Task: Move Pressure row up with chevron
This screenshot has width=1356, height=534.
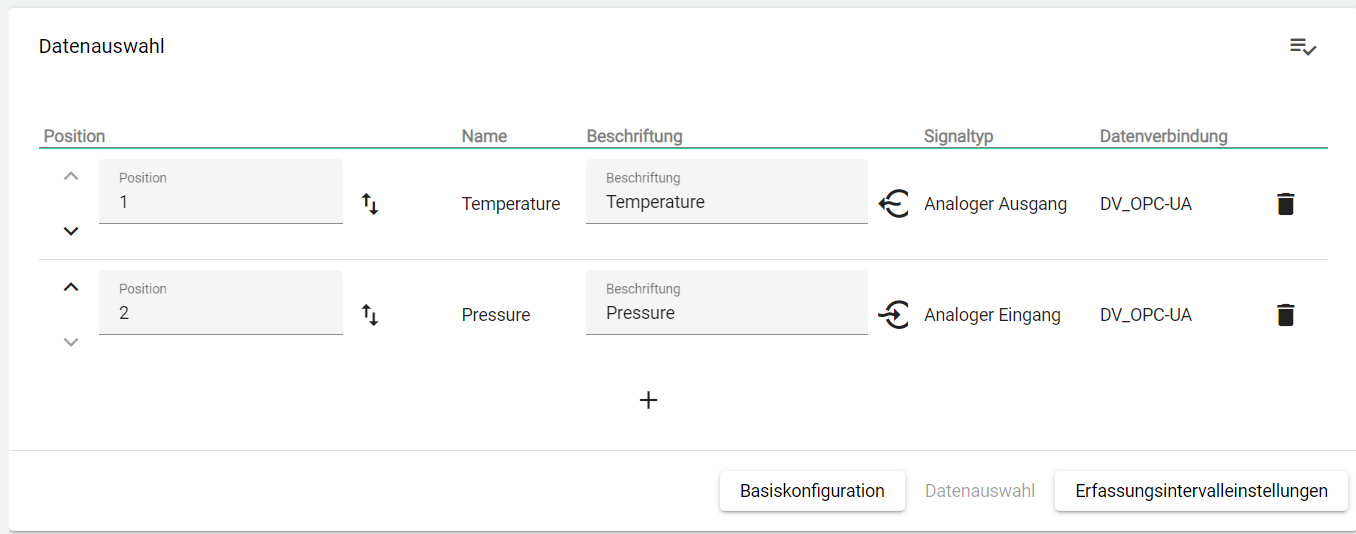Action: 70,287
